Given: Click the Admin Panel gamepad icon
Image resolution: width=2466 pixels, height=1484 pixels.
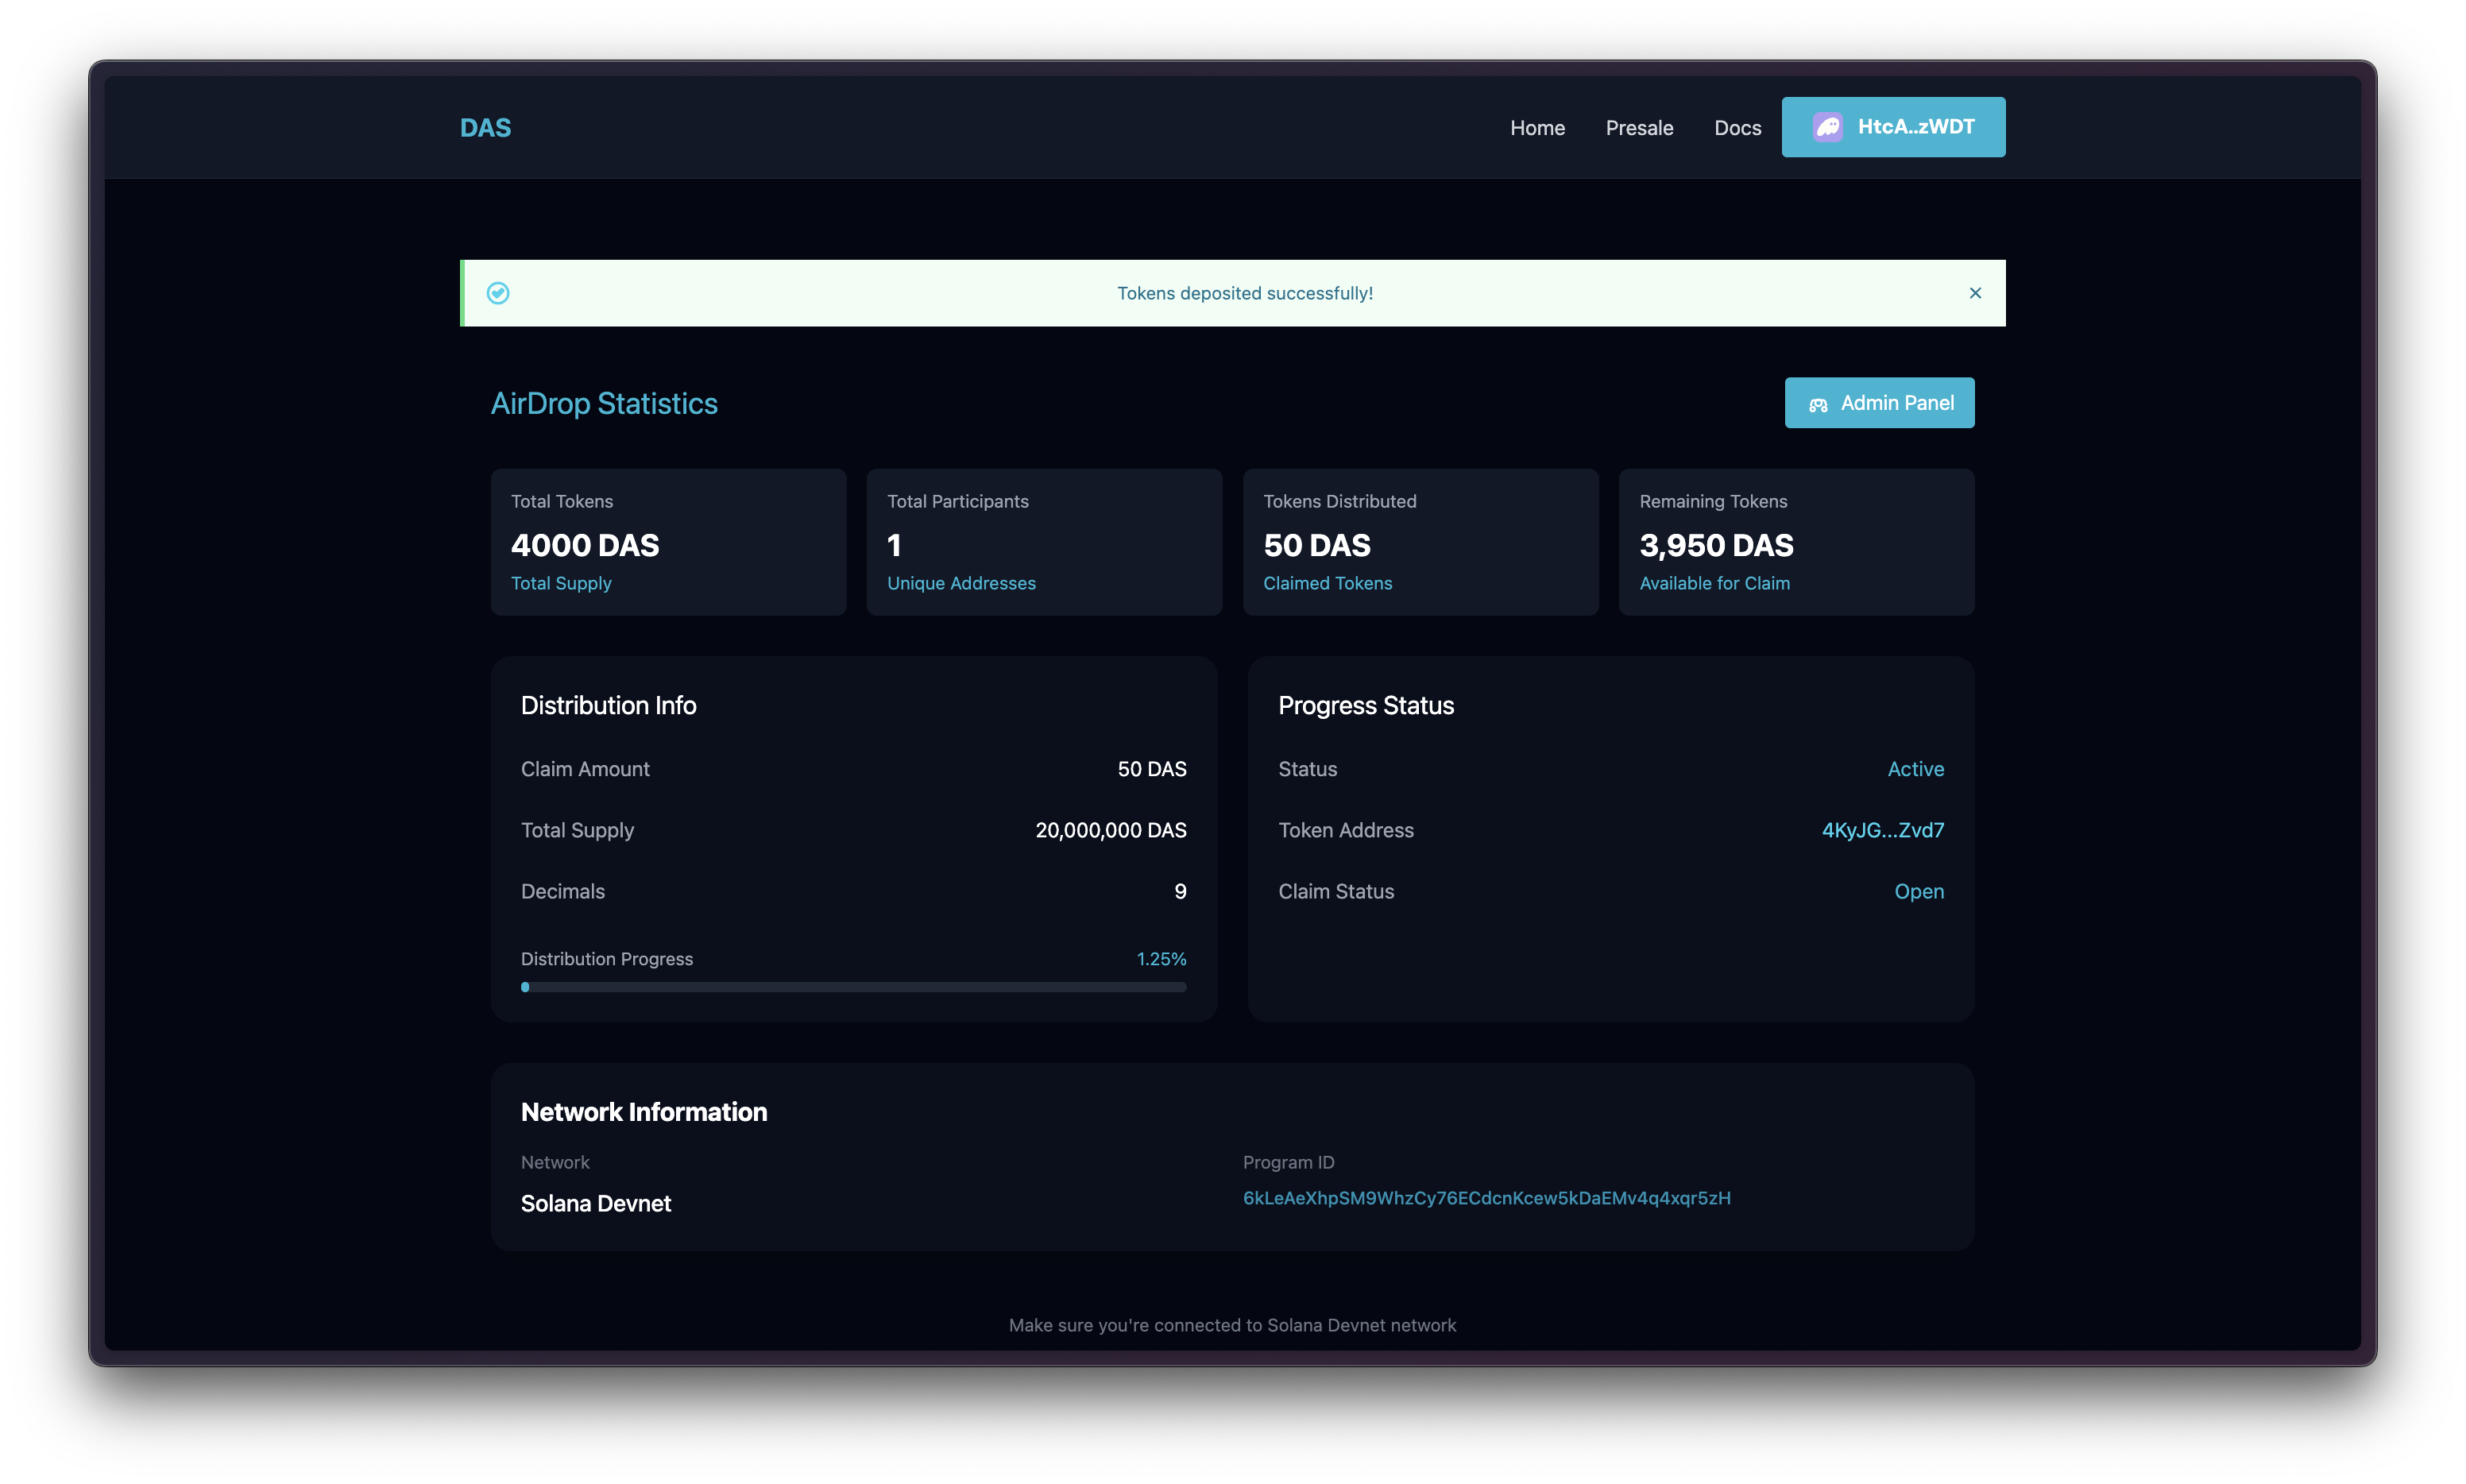Looking at the screenshot, I should point(1818,404).
